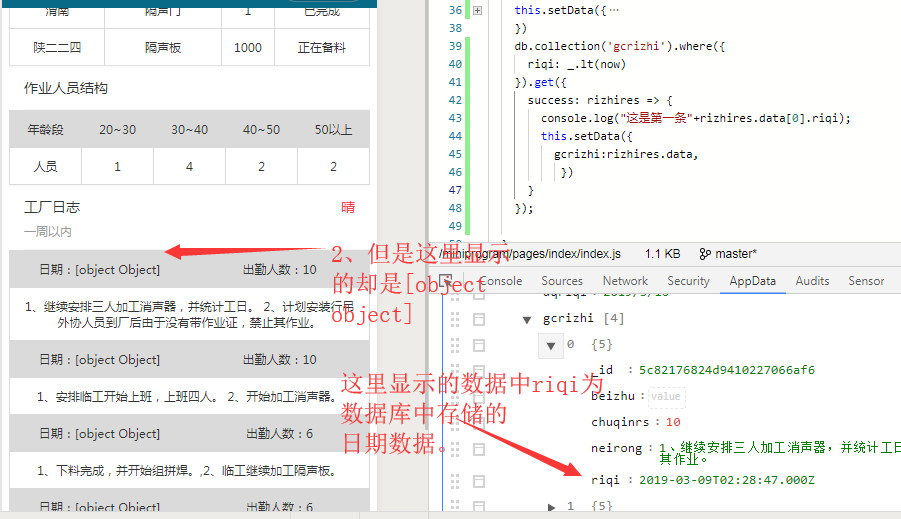This screenshot has height=519, width=901.
Task: Collapse the 0 {5} object node
Action: [550, 345]
